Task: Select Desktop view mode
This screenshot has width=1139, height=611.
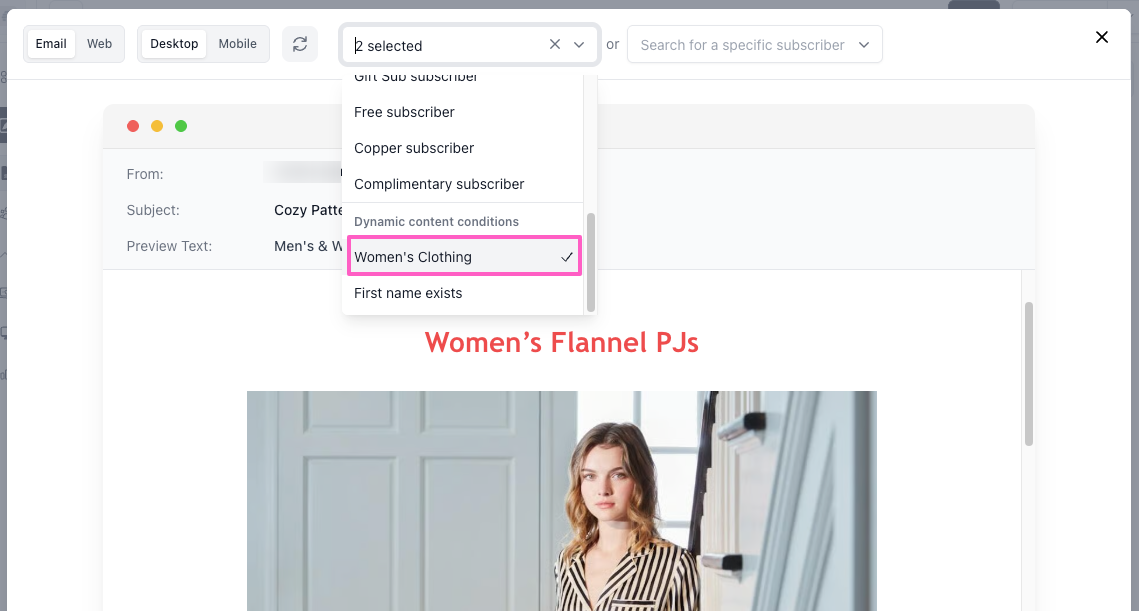Action: coord(174,44)
